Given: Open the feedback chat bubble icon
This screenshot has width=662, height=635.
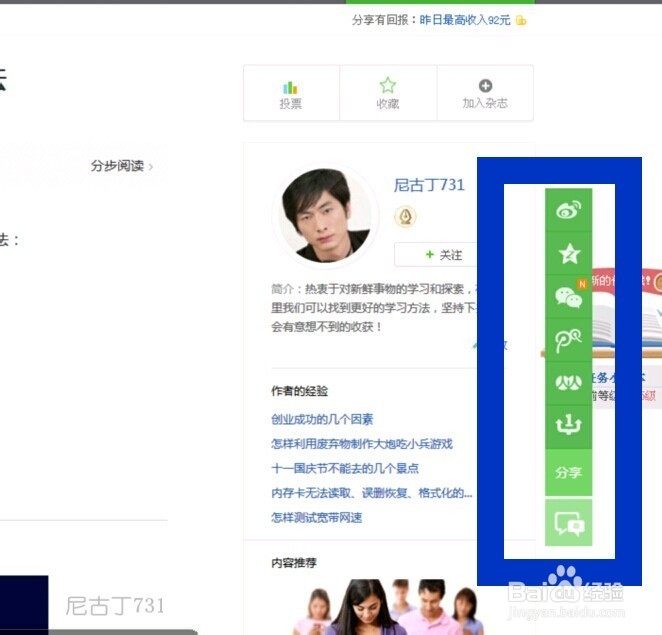Looking at the screenshot, I should click(568, 523).
